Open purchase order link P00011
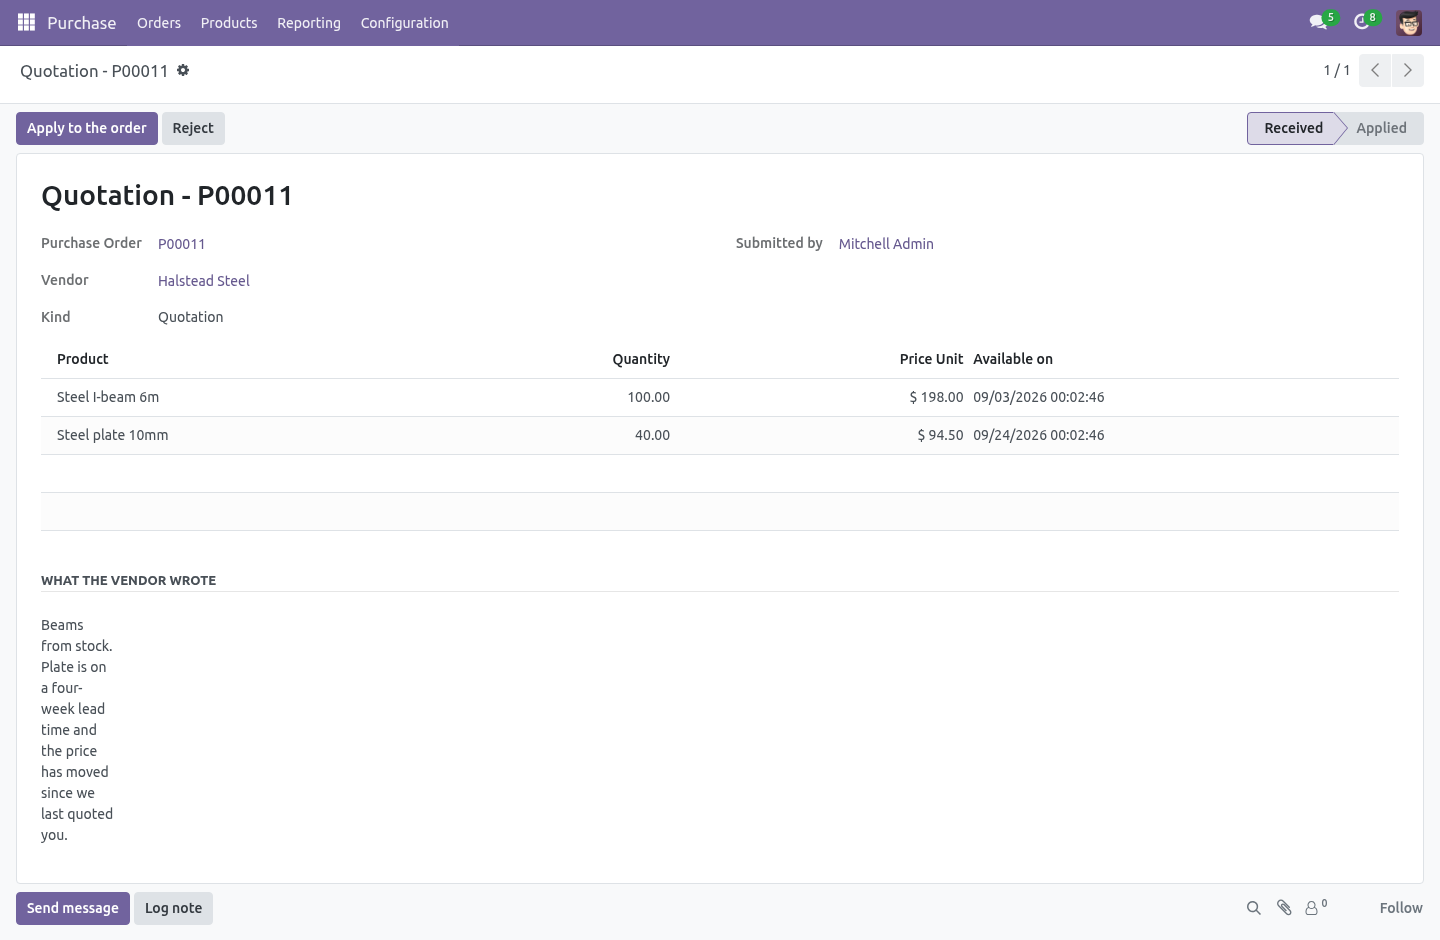This screenshot has width=1440, height=940. (182, 244)
